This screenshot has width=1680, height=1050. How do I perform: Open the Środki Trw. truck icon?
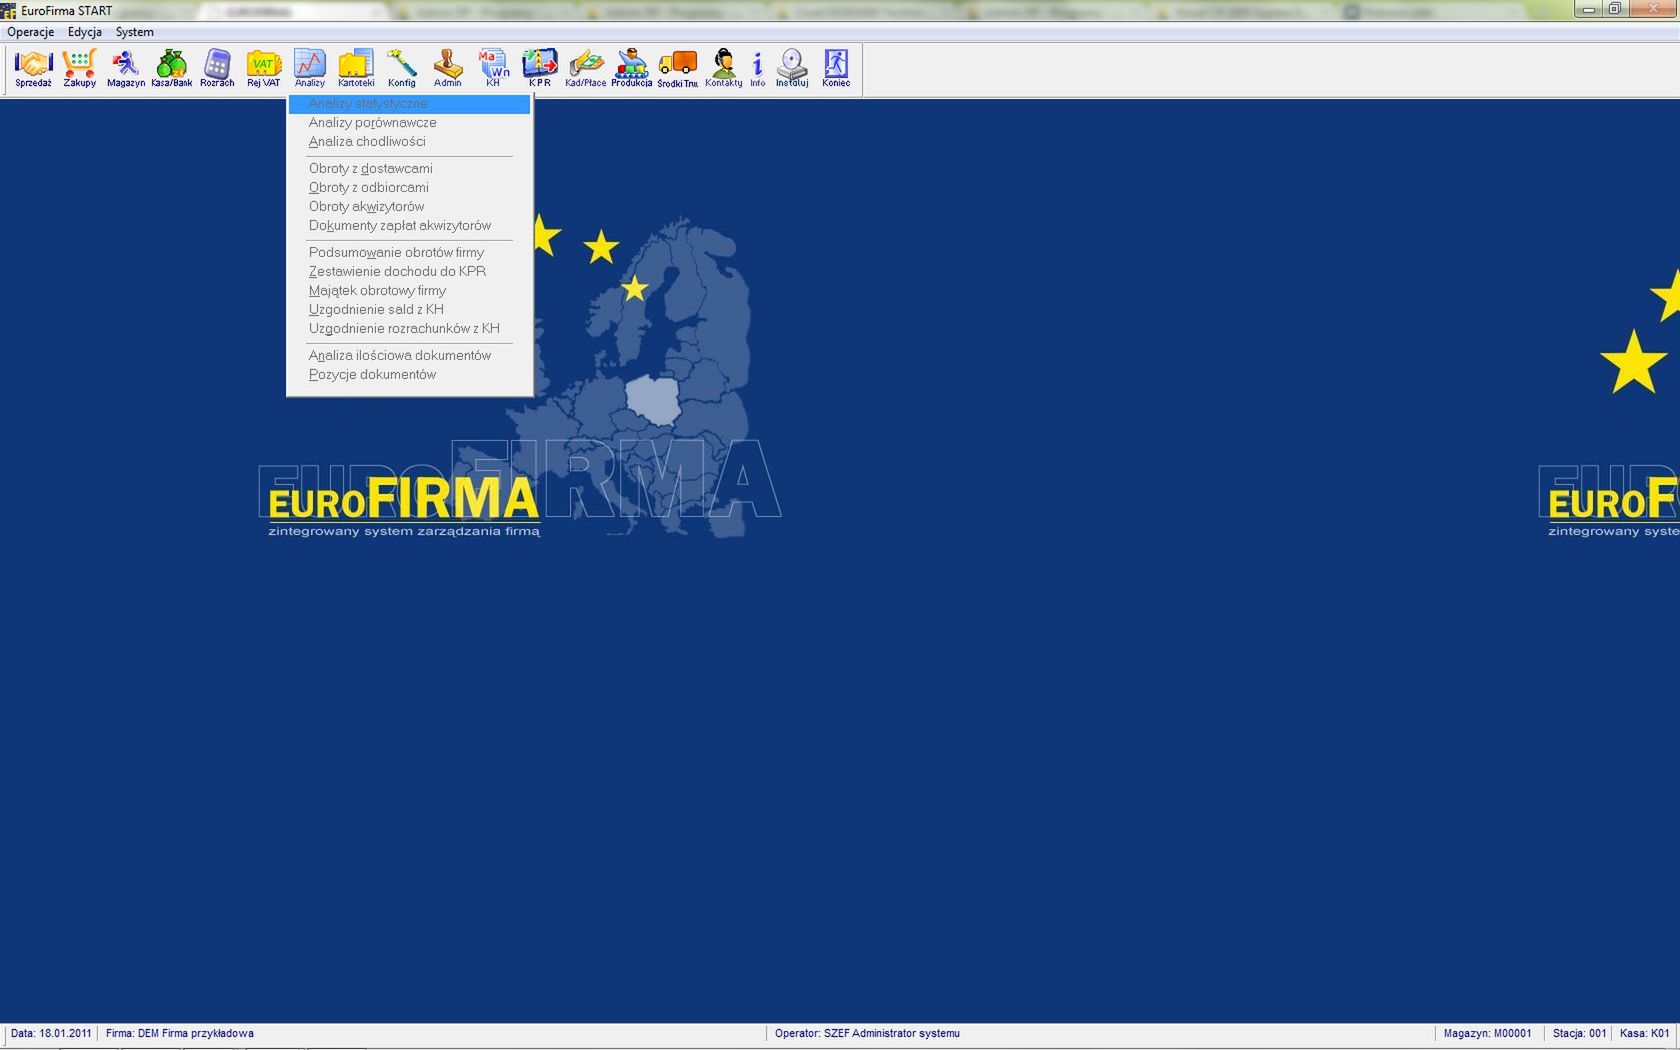coord(678,68)
